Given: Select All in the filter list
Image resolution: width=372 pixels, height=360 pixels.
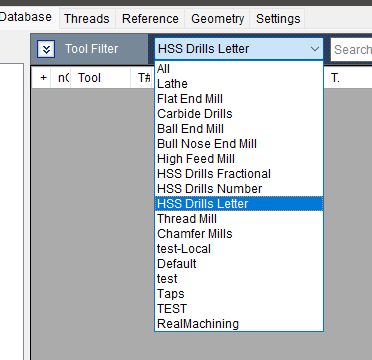Looking at the screenshot, I should 239,69.
